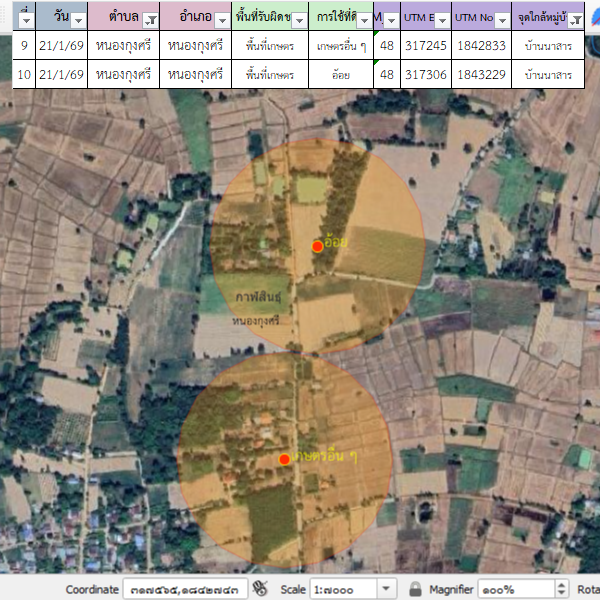Open the filter dropdown on the วัน column
Viewport: 600px width, 600px height.
pos(78,20)
